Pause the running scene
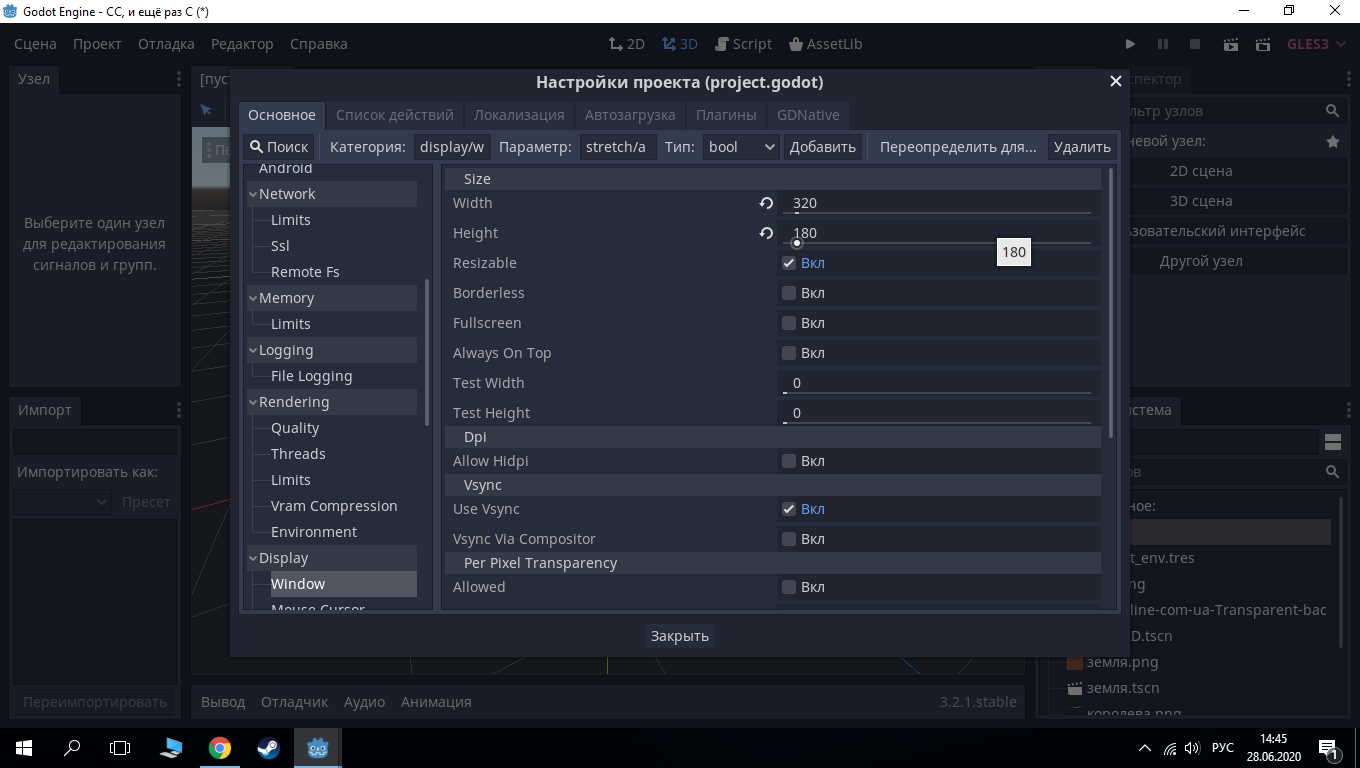 [x=1163, y=44]
